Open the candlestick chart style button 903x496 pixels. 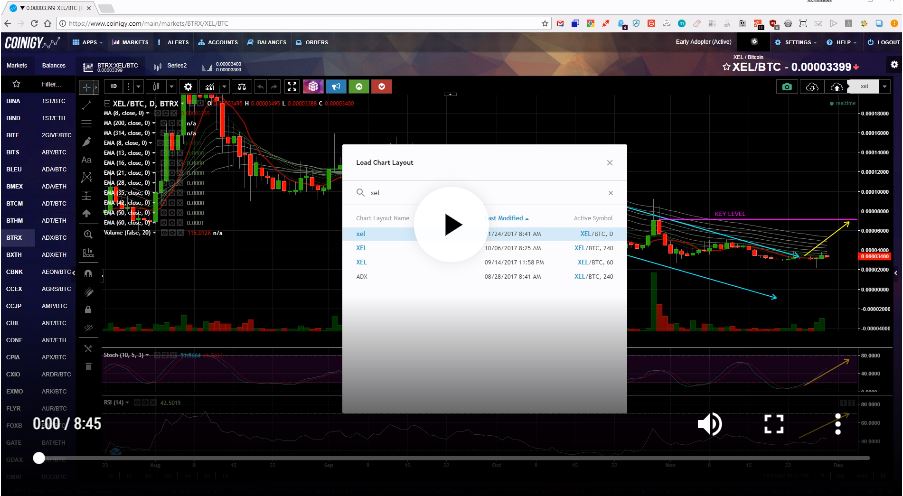coord(156,86)
